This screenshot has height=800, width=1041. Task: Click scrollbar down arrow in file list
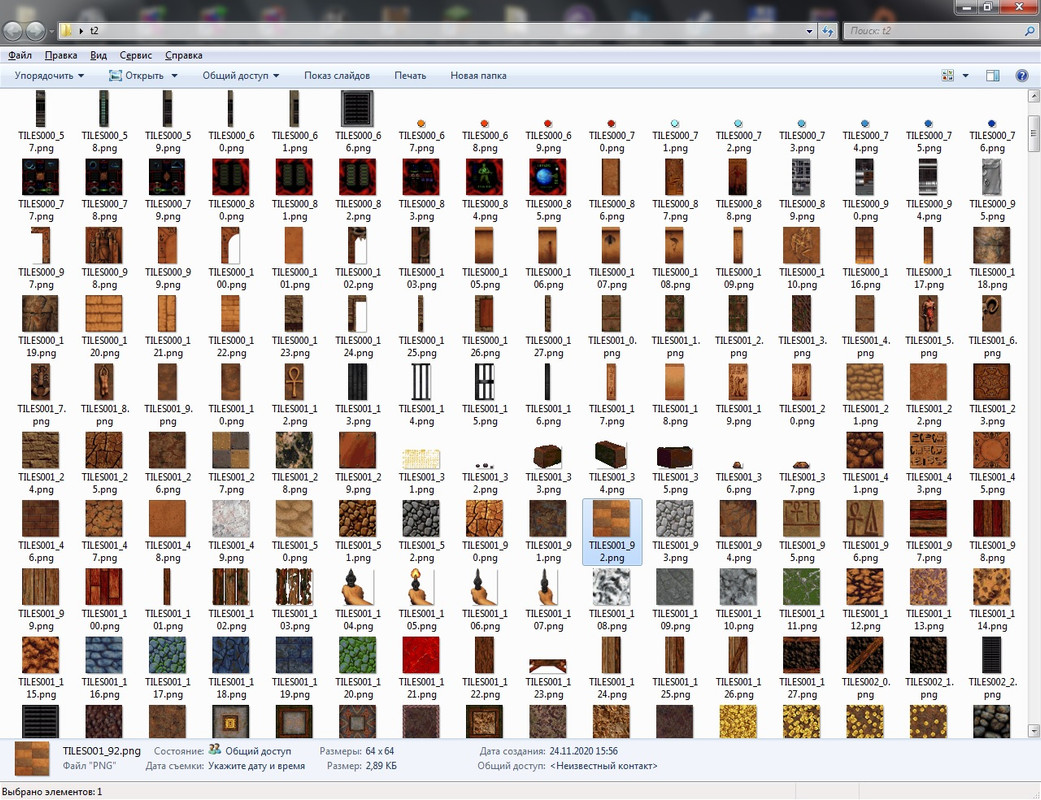click(x=1034, y=730)
